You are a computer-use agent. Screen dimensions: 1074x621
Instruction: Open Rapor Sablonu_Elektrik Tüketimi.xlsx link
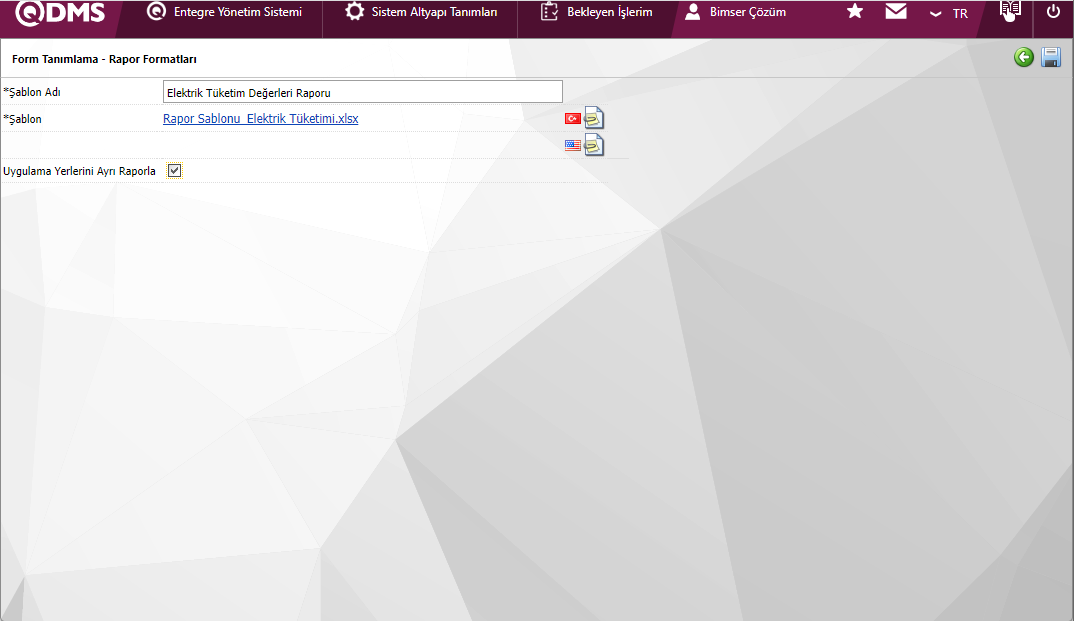260,118
